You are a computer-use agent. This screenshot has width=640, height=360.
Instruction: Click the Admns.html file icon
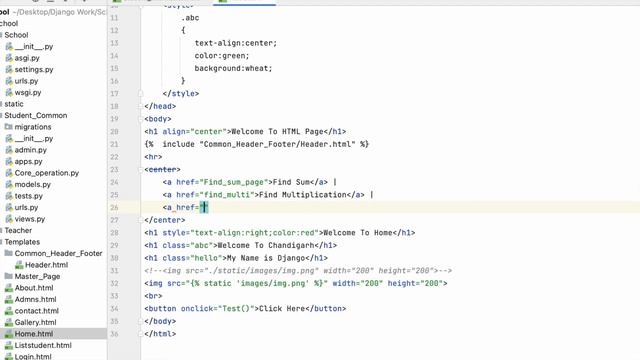tap(9, 299)
